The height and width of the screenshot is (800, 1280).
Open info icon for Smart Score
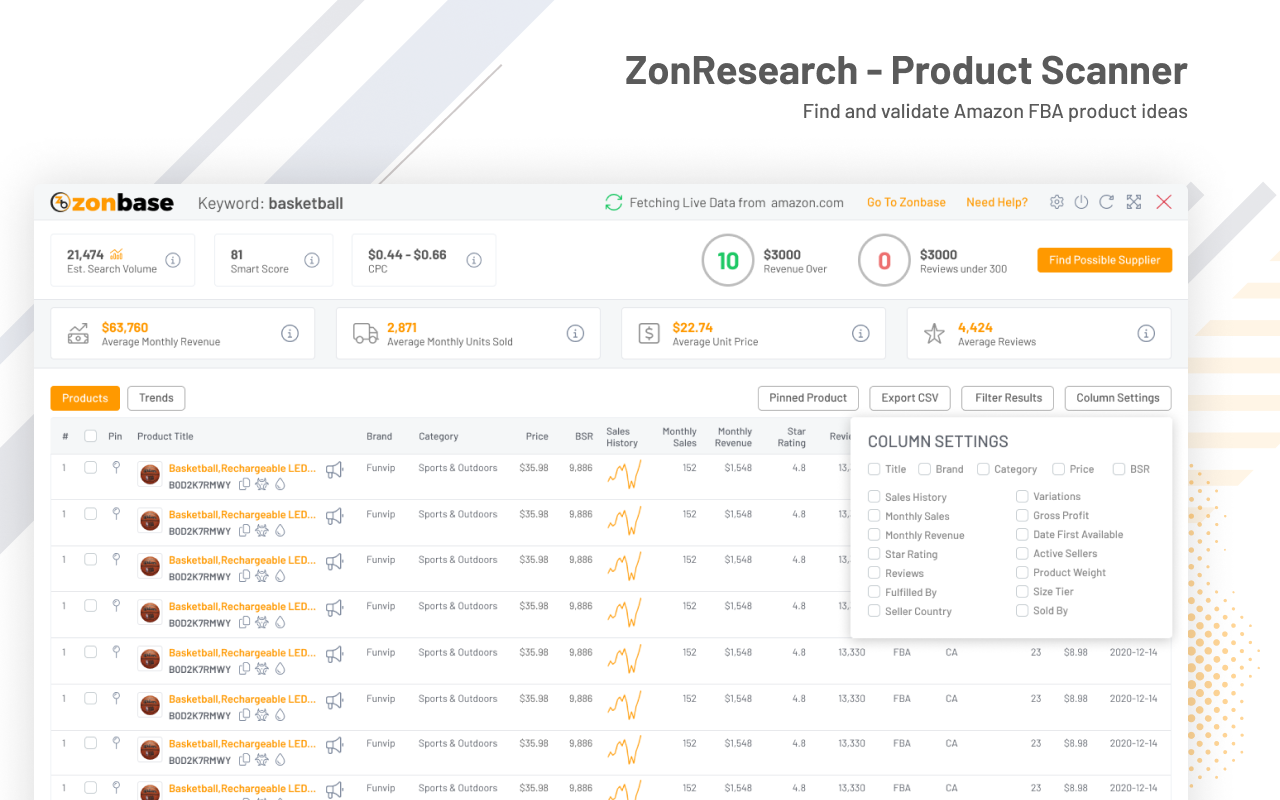(312, 260)
